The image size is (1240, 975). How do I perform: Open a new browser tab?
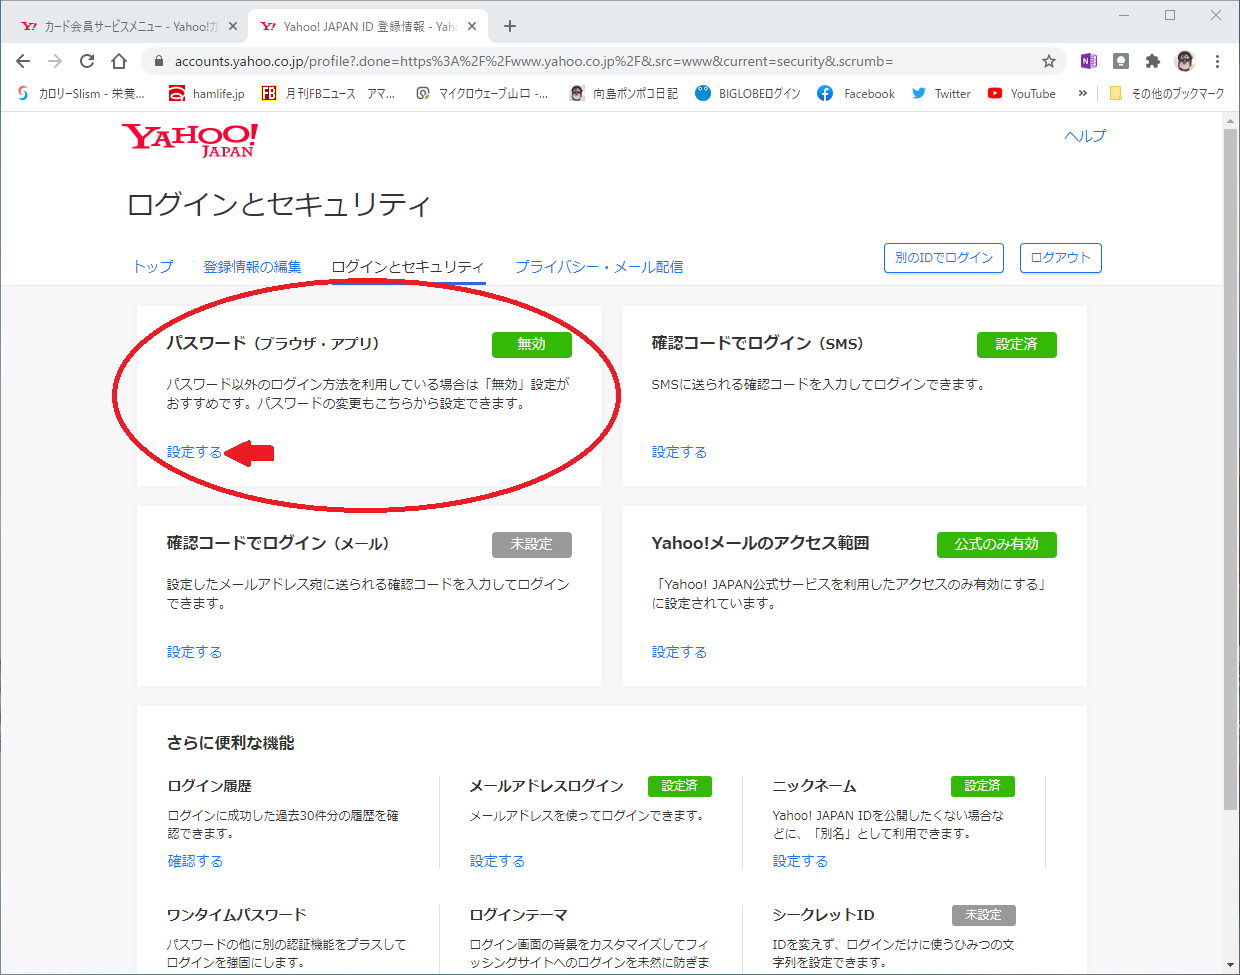pyautogui.click(x=510, y=26)
